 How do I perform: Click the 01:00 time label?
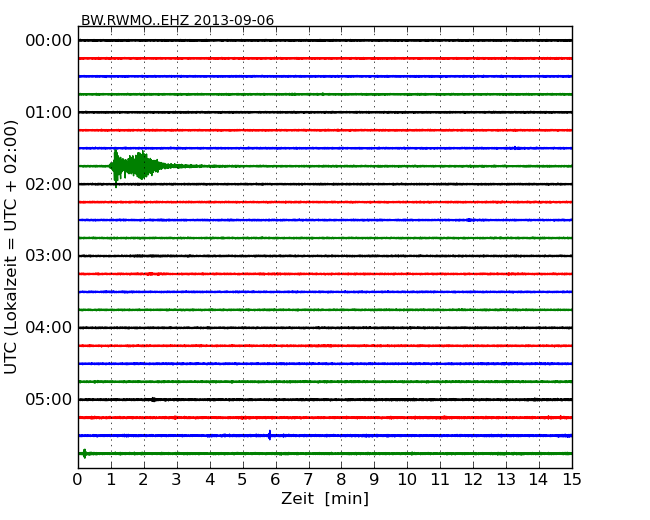tap(49, 112)
